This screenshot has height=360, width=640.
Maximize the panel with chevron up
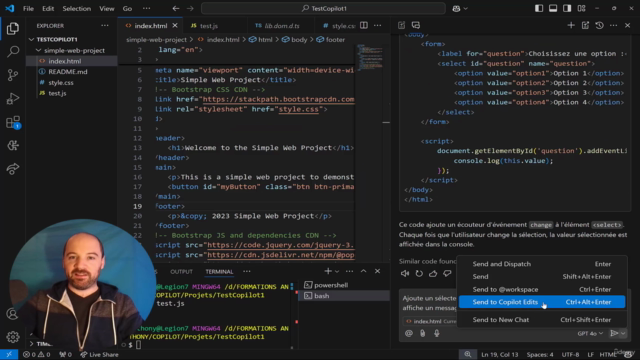coord(363,271)
